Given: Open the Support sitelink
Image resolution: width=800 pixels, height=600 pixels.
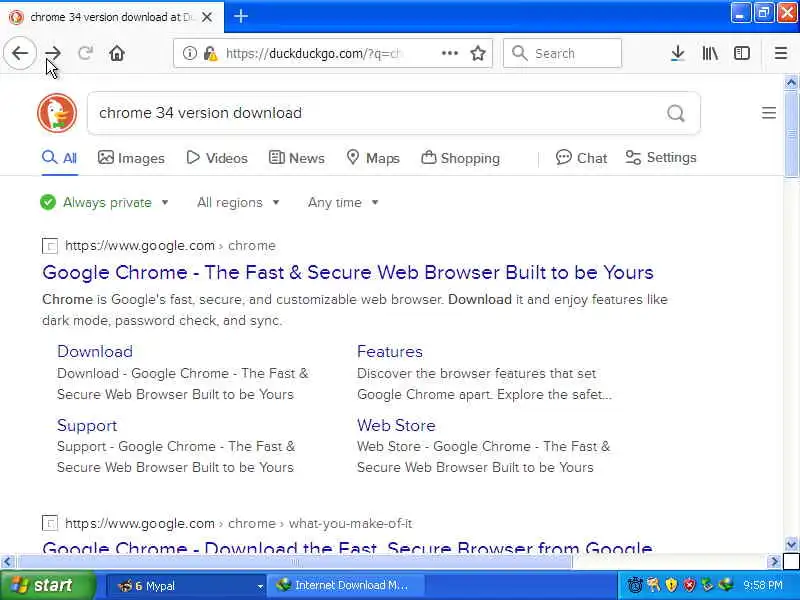Looking at the screenshot, I should pyautogui.click(x=87, y=426).
